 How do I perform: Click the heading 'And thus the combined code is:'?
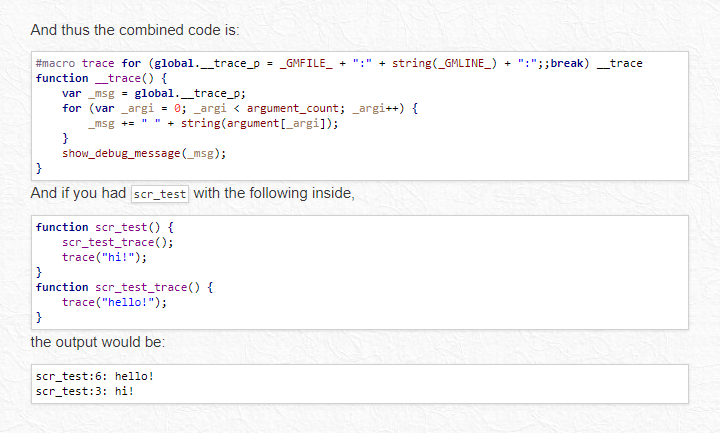[x=135, y=30]
